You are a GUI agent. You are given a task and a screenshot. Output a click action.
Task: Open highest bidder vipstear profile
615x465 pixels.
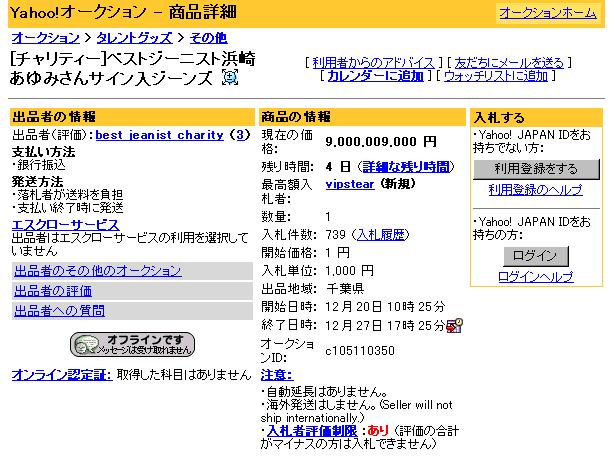click(349, 184)
